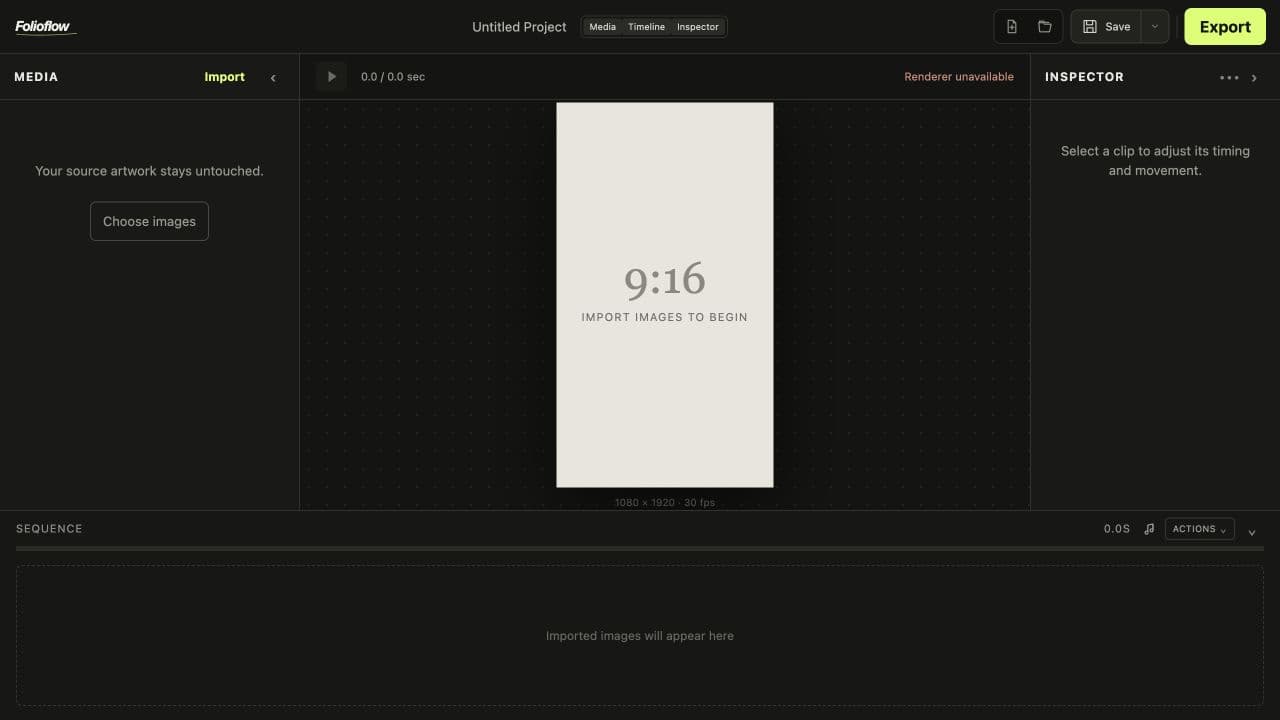
Task: Export the project
Action: pyautogui.click(x=1225, y=27)
